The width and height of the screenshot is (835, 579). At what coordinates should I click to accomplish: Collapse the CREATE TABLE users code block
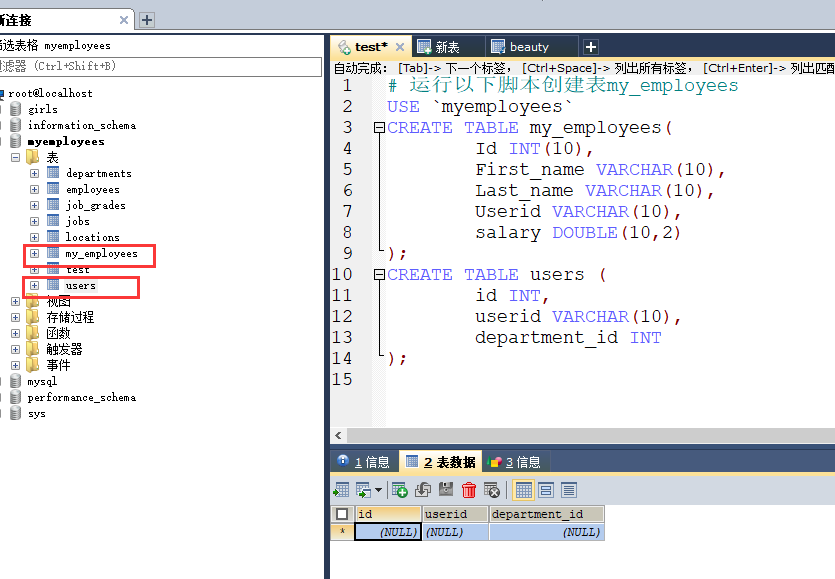(379, 274)
